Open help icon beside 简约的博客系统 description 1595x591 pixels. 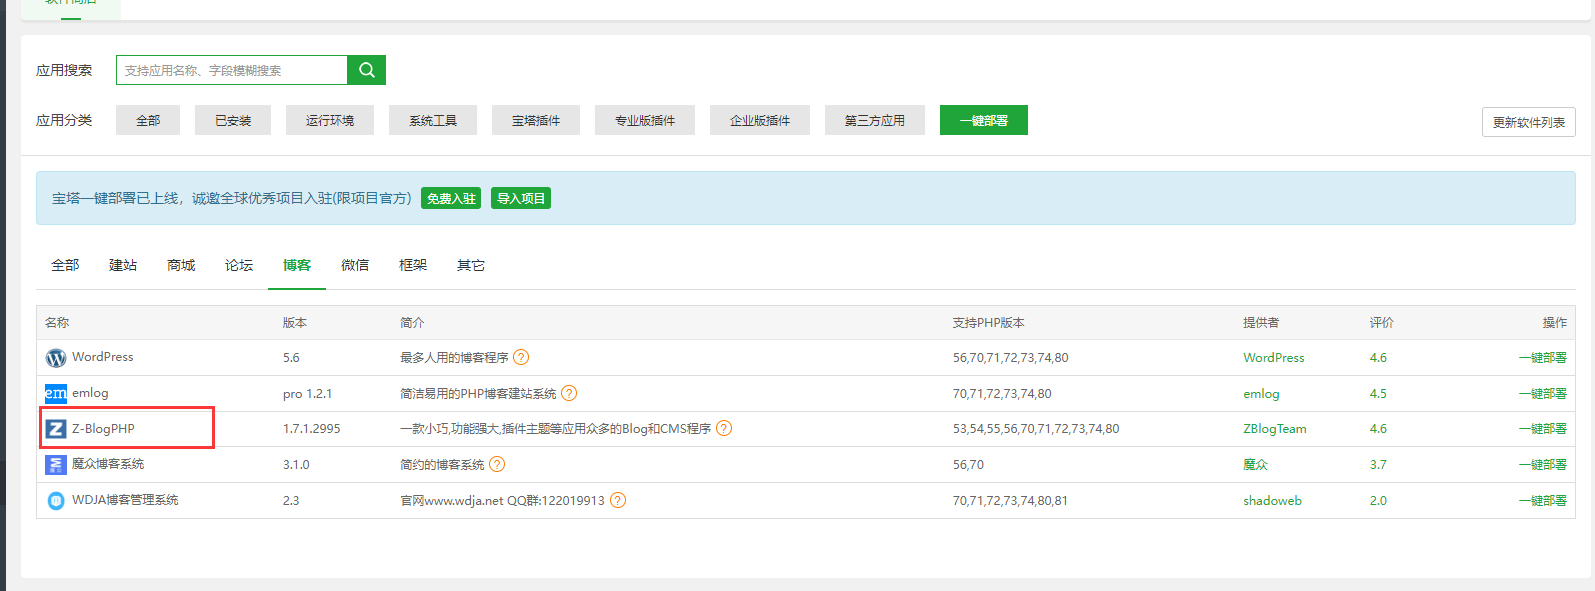[497, 464]
